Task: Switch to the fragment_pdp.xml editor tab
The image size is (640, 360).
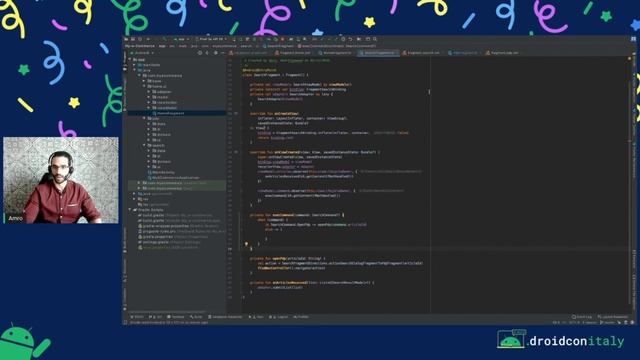Action: (x=503, y=53)
